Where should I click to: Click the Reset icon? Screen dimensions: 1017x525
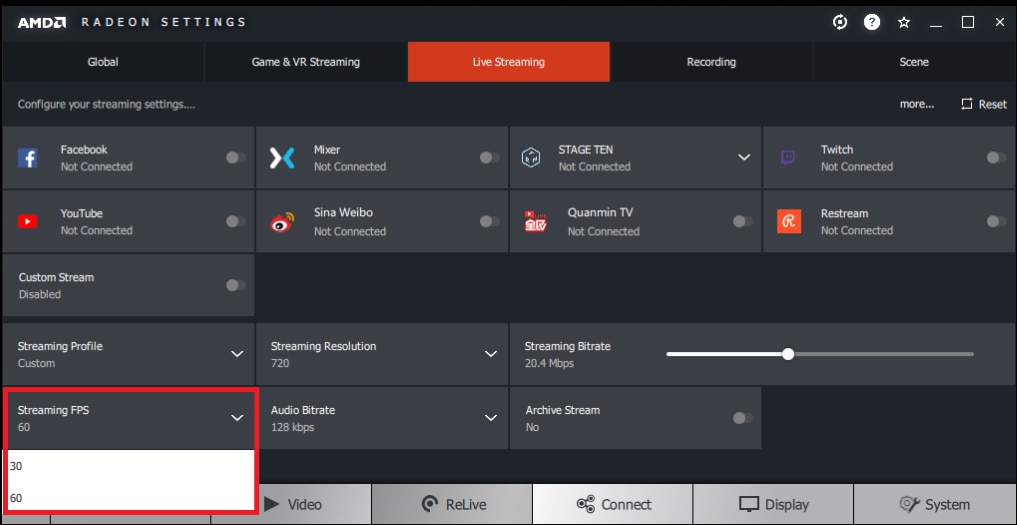[967, 104]
